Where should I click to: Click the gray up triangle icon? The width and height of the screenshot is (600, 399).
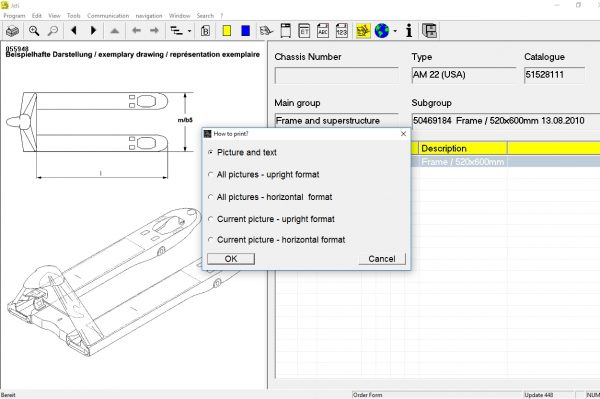point(115,31)
